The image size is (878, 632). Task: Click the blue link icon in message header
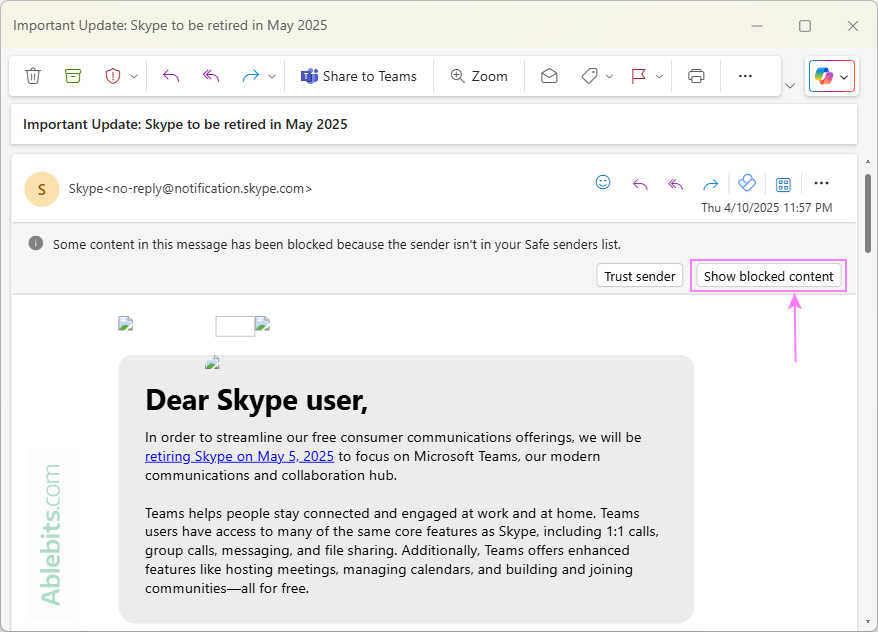point(747,183)
